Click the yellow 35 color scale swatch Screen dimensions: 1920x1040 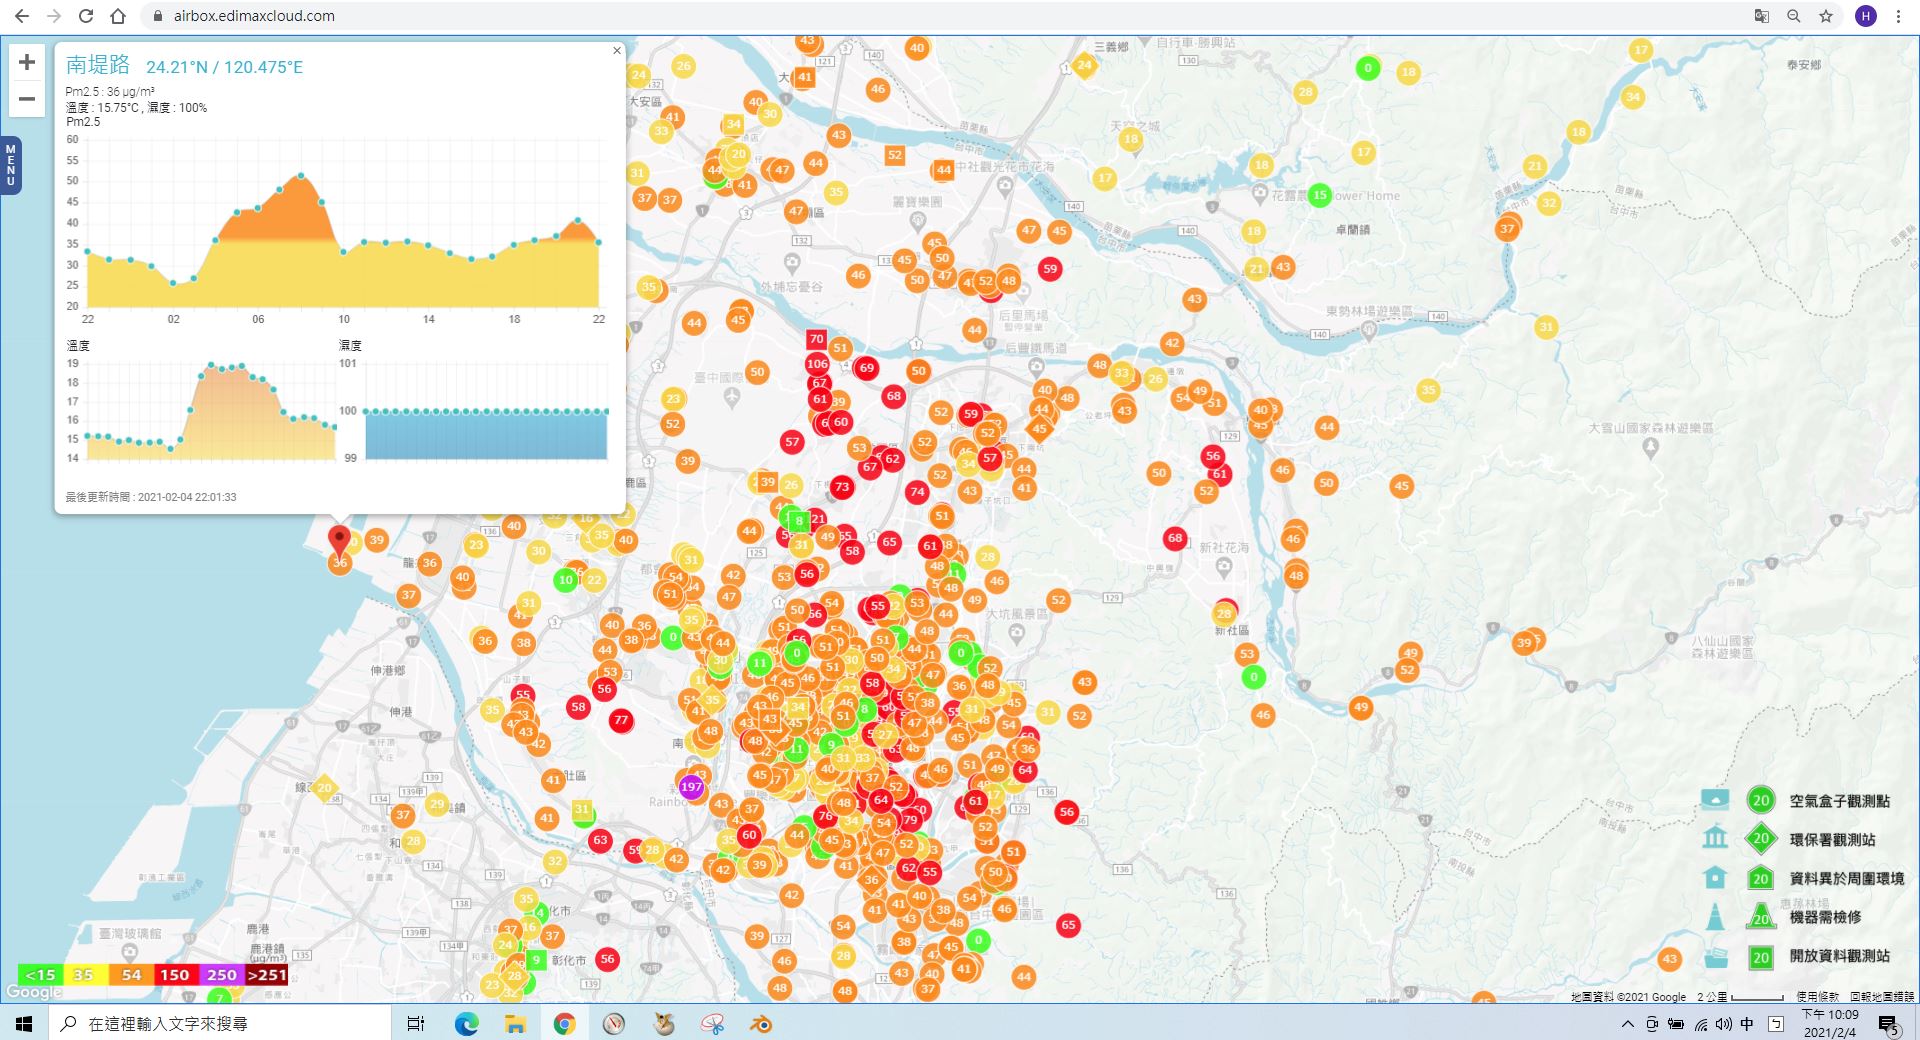point(84,975)
